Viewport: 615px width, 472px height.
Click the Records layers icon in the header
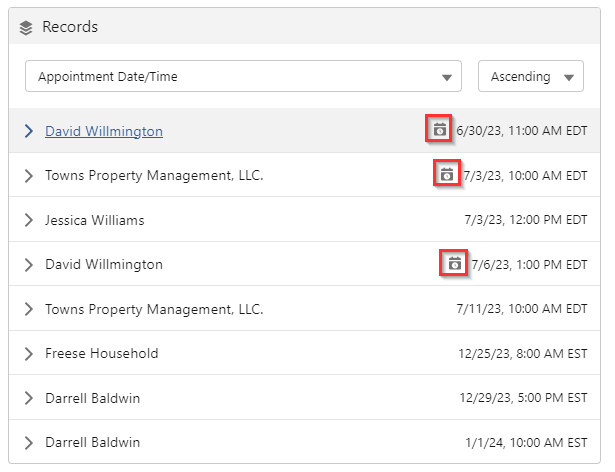26,27
